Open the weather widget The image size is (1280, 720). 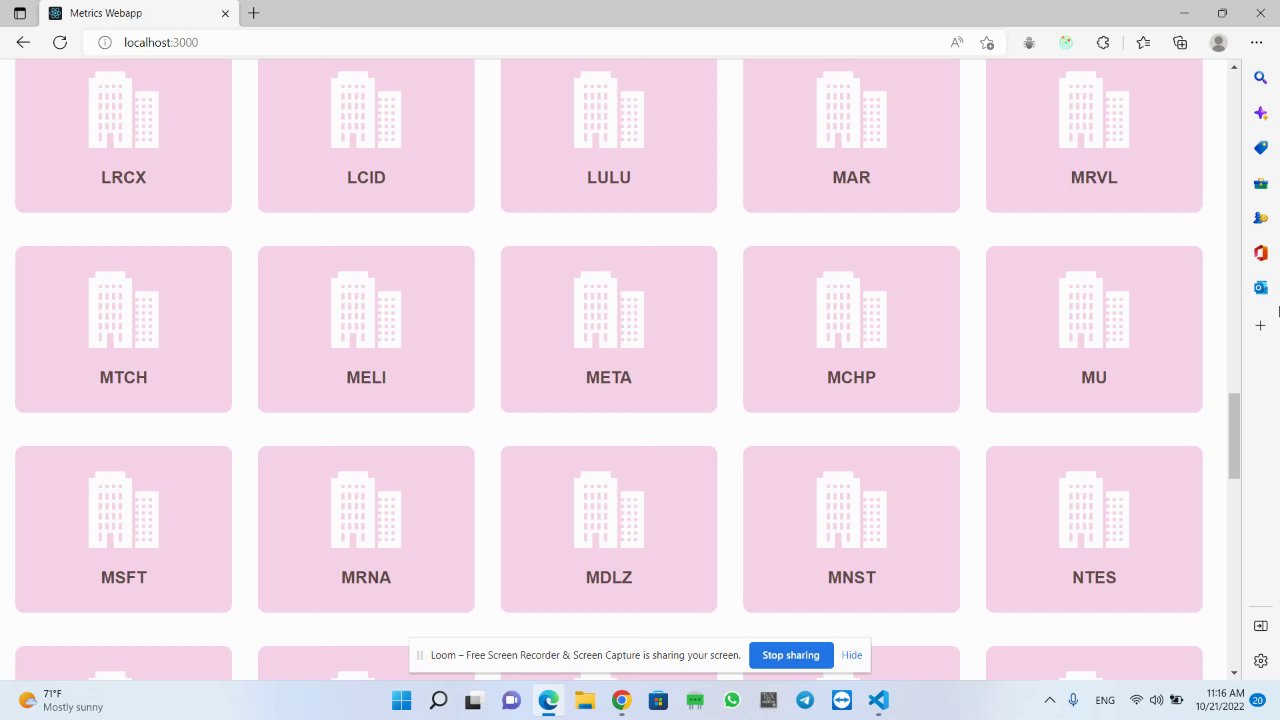tap(62, 700)
